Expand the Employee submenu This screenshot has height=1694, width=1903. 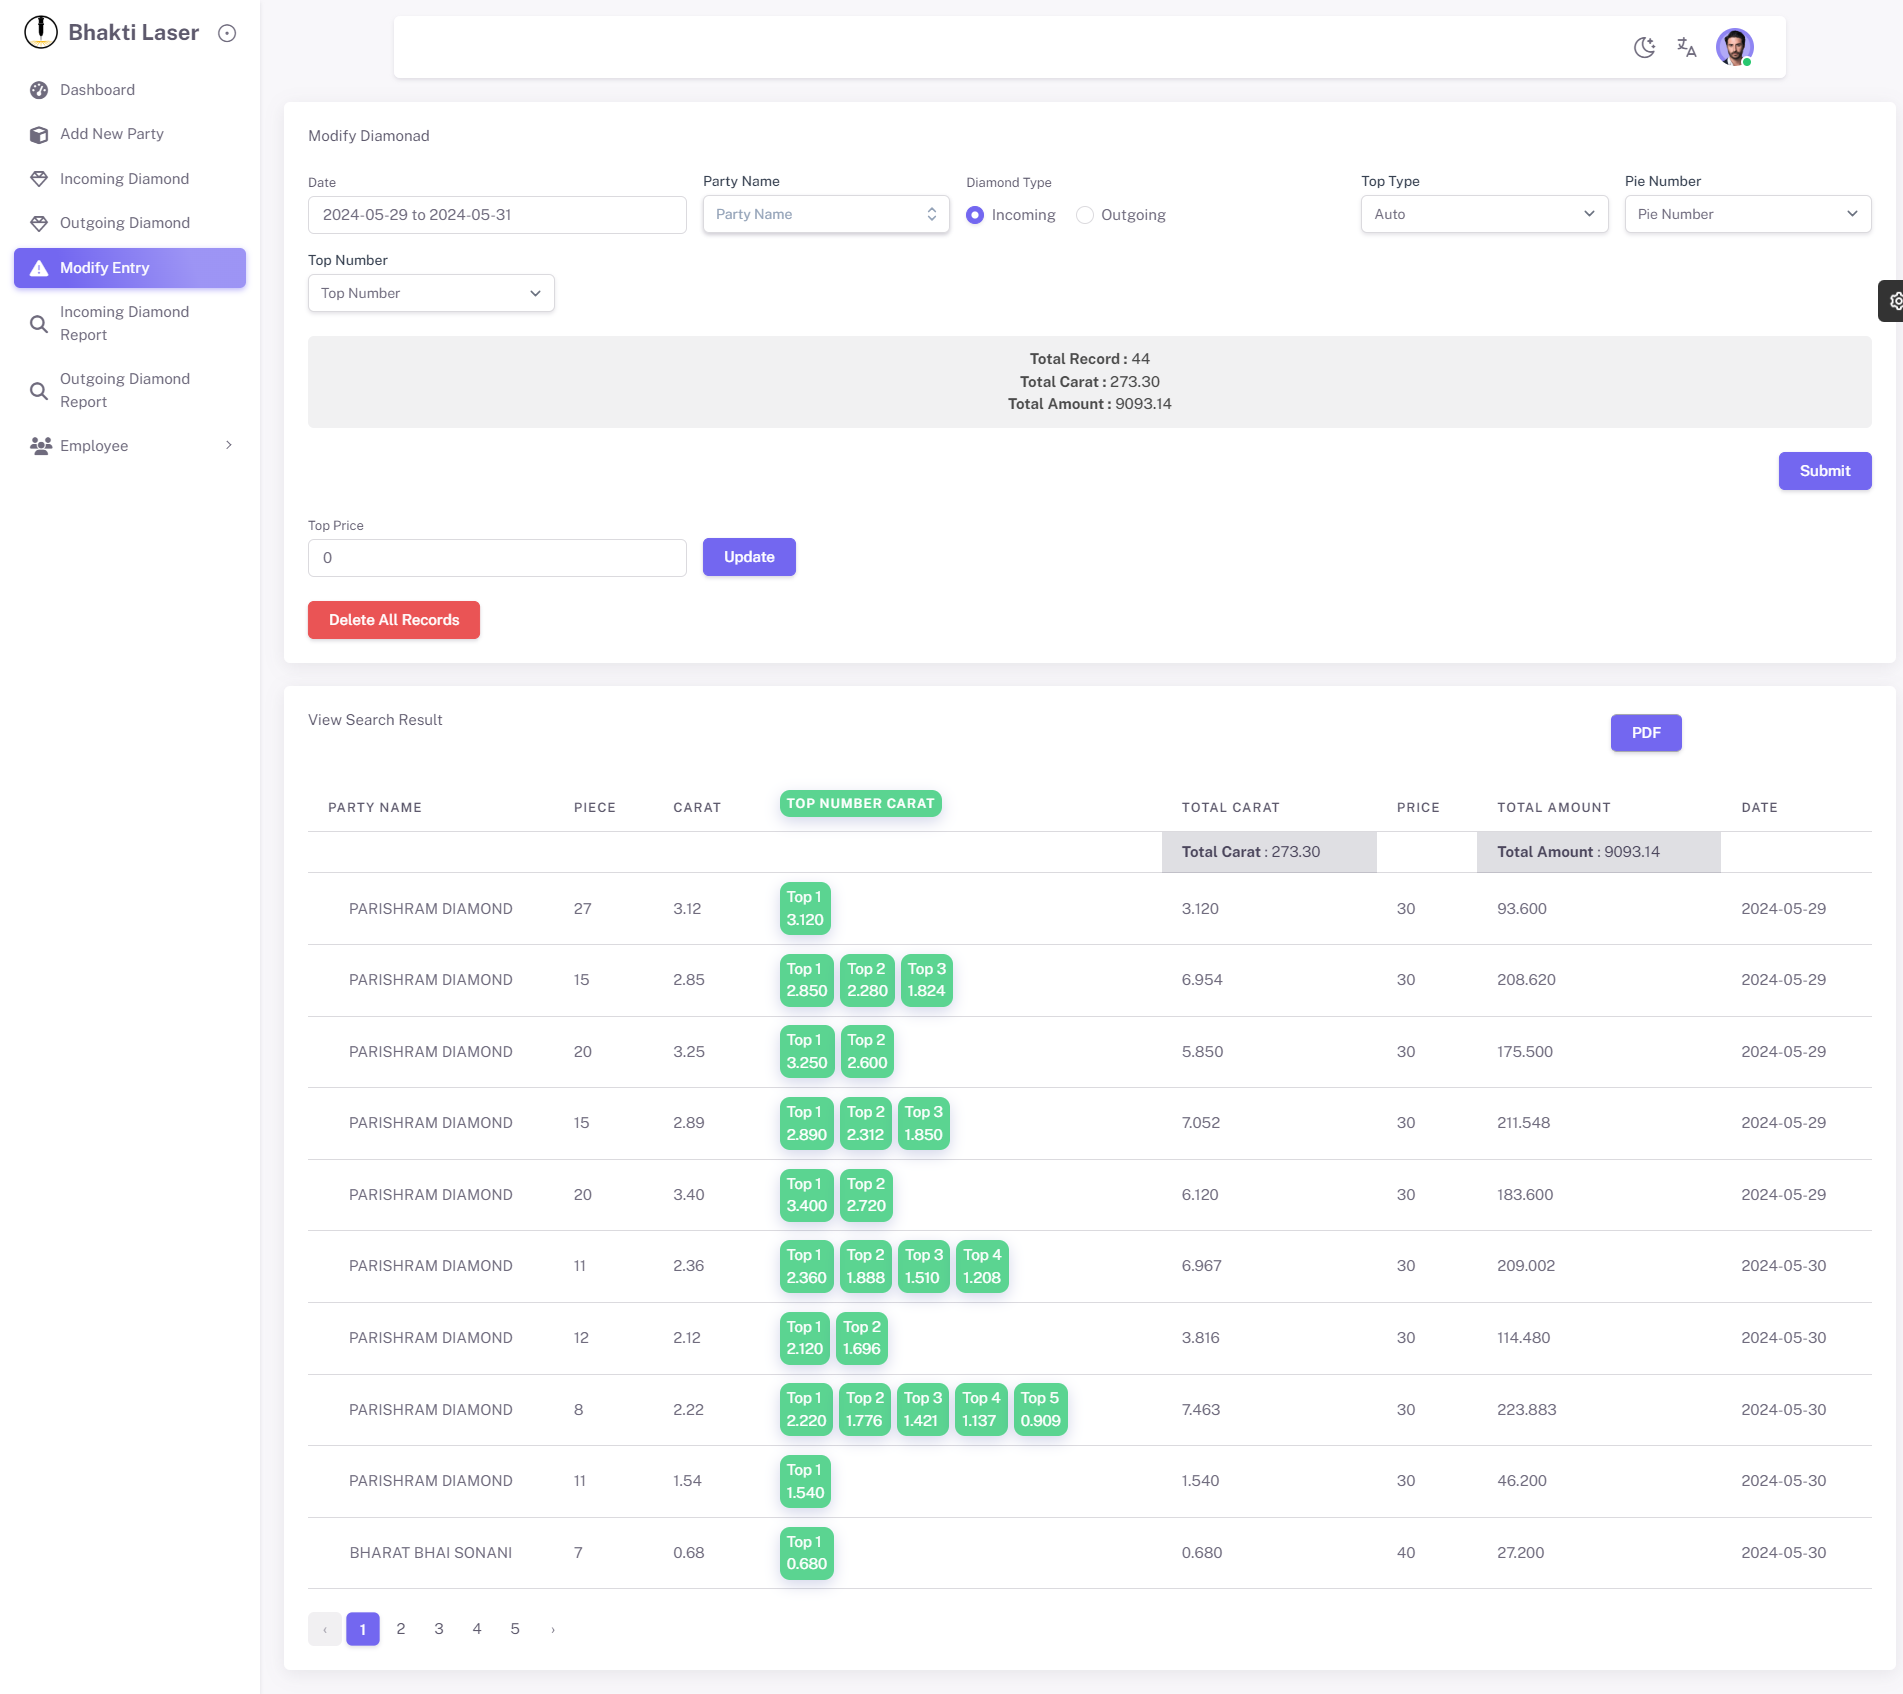pos(229,446)
